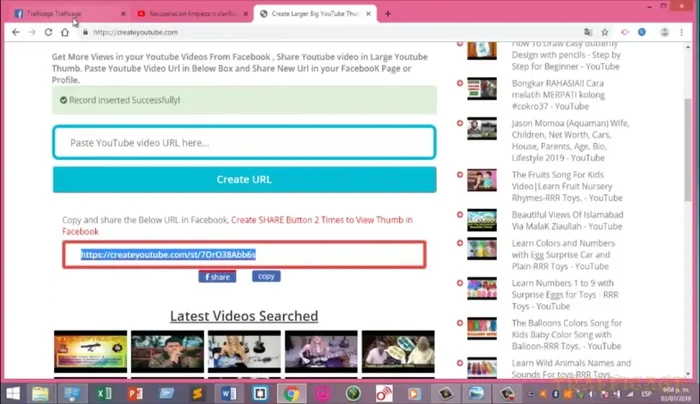Viewport: 700px width, 404px height.
Task: Close the Create Larger Big YouTube tab
Action: pyautogui.click(x=368, y=14)
